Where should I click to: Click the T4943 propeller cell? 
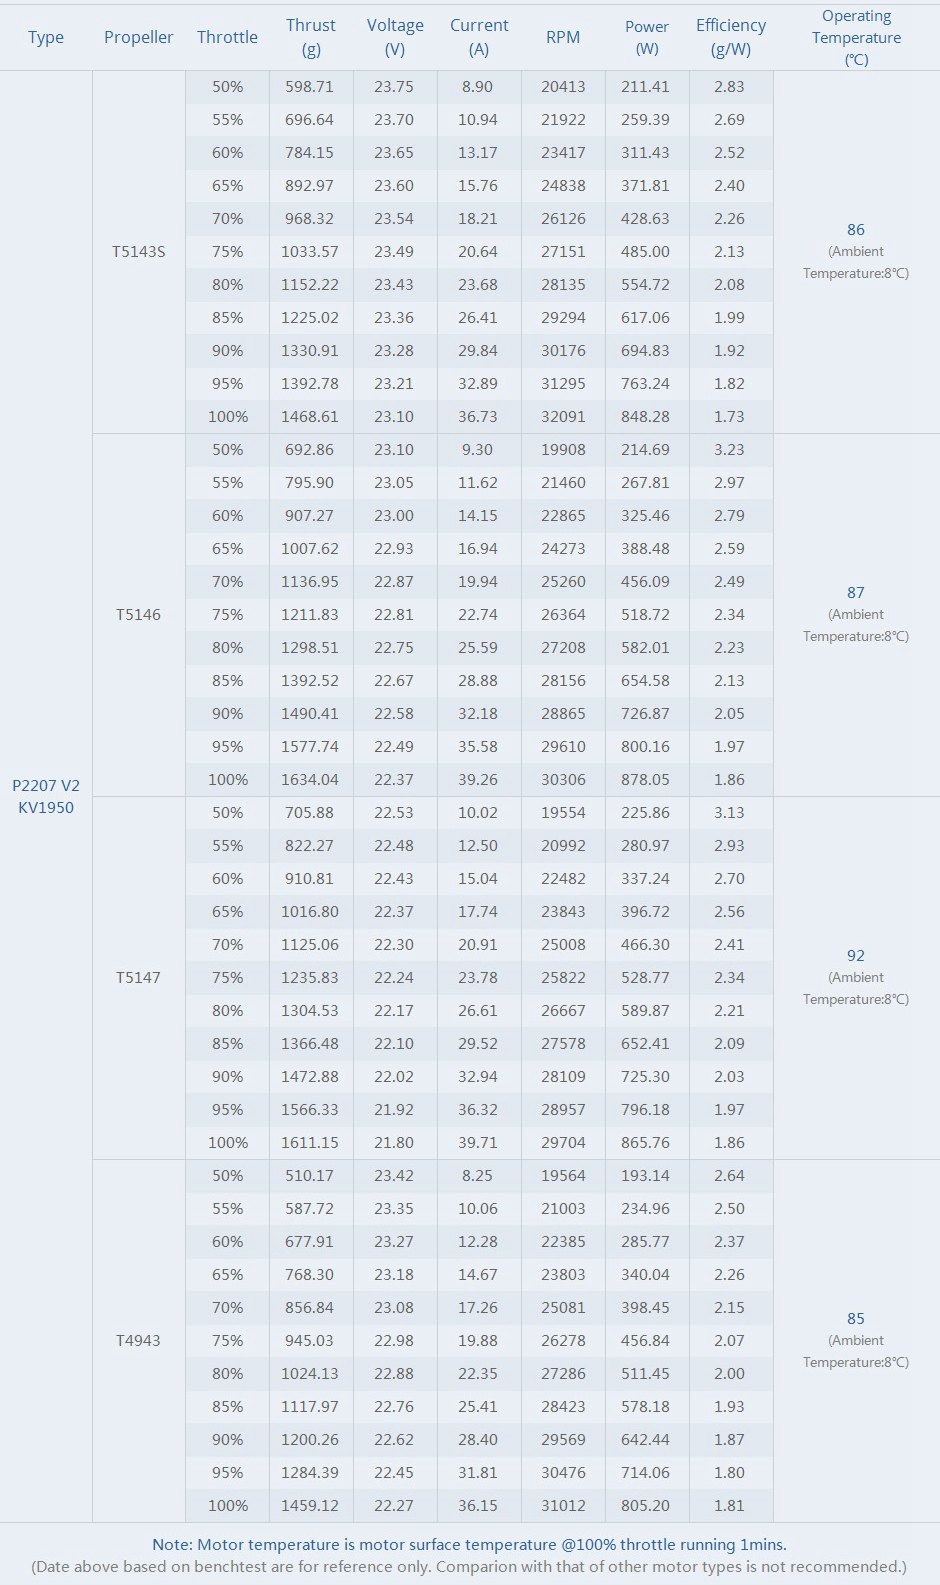click(138, 1341)
